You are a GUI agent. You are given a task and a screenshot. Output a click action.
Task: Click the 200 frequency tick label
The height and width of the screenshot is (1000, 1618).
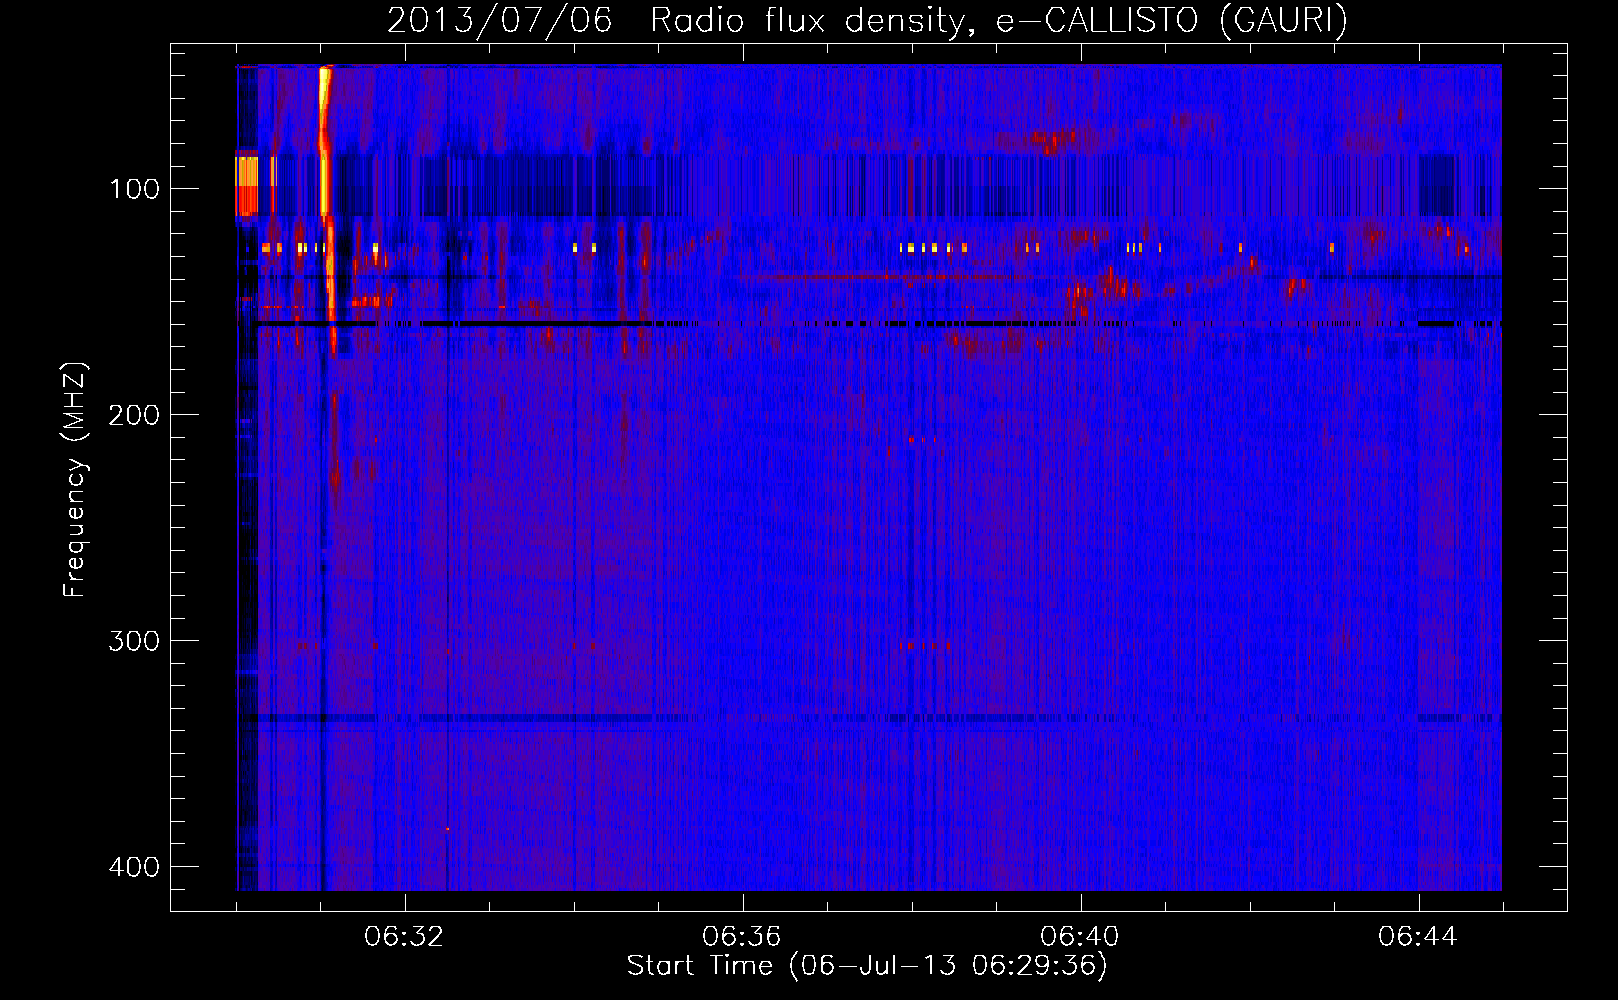click(x=134, y=415)
